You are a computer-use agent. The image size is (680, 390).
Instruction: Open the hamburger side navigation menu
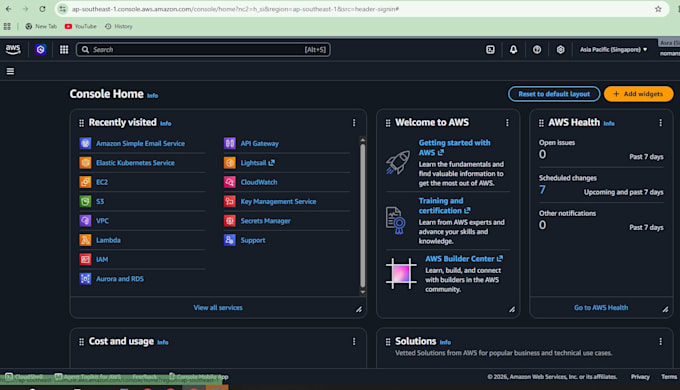(x=10, y=71)
